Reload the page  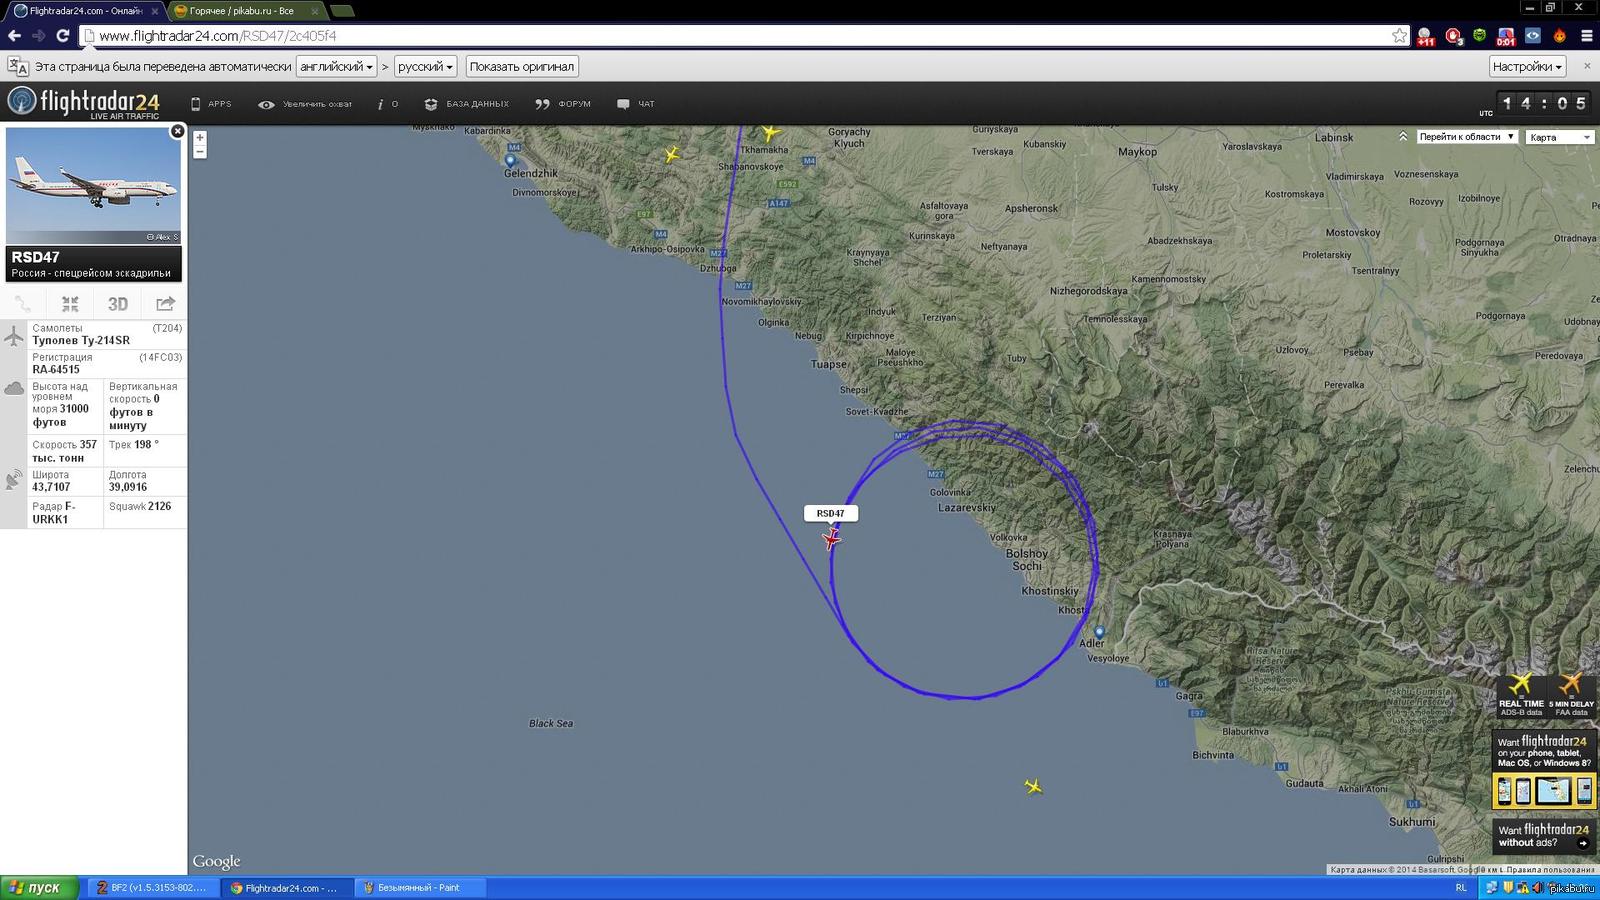pos(63,36)
